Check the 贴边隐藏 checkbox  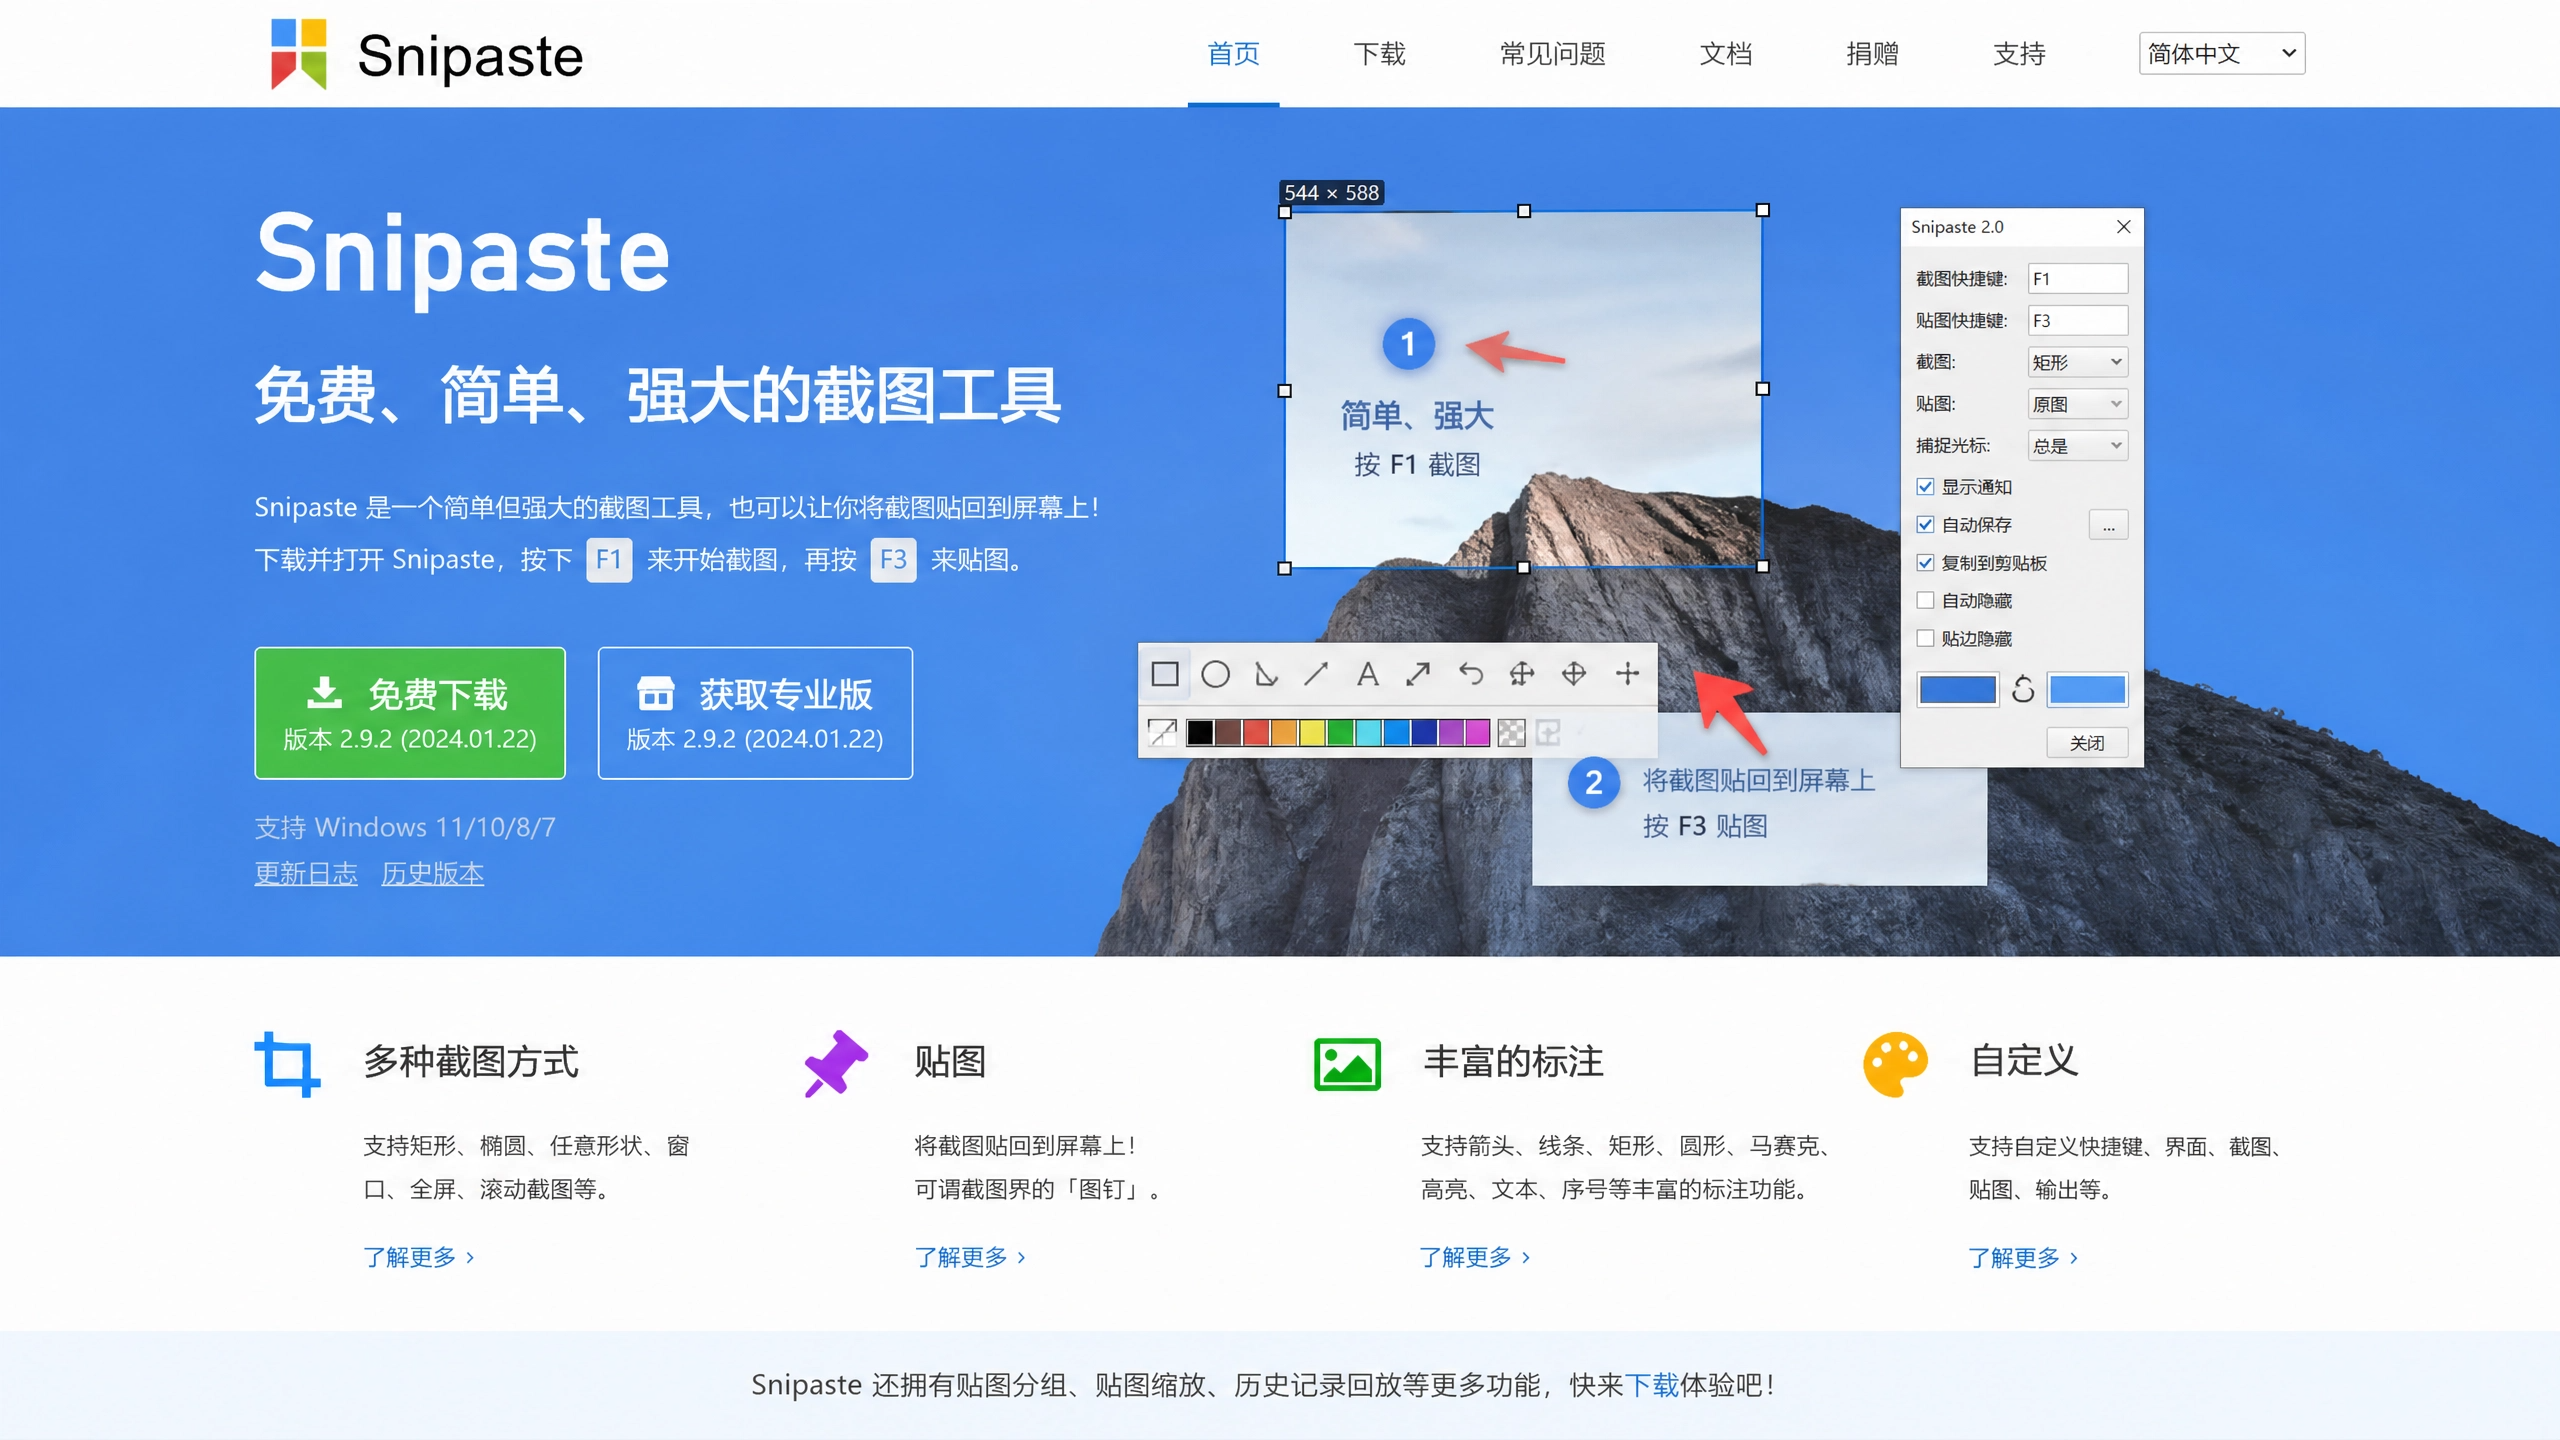tap(1925, 639)
